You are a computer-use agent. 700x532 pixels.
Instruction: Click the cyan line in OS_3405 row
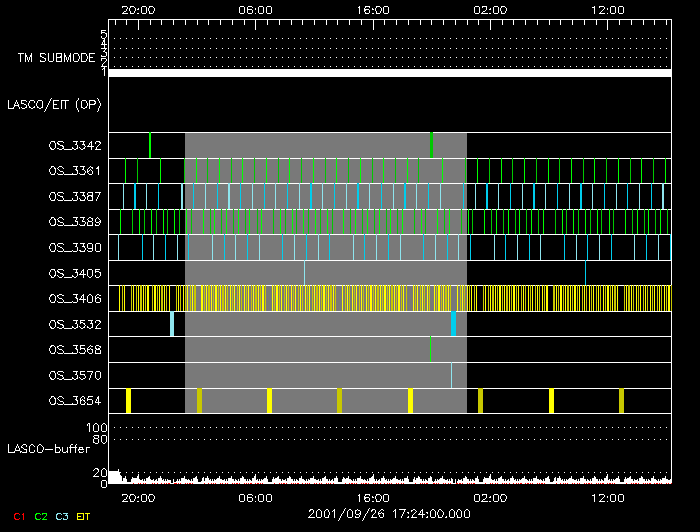(304, 272)
